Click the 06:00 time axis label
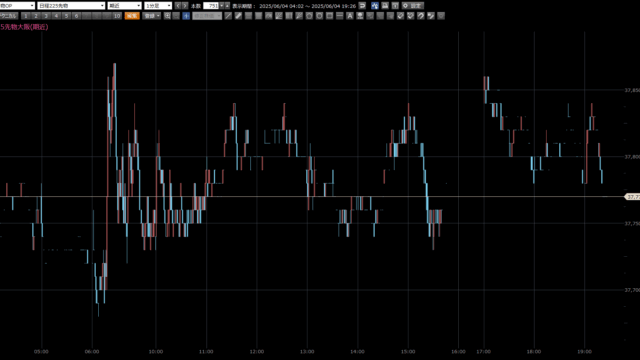Viewport: 640px width, 360px height. tap(92, 351)
